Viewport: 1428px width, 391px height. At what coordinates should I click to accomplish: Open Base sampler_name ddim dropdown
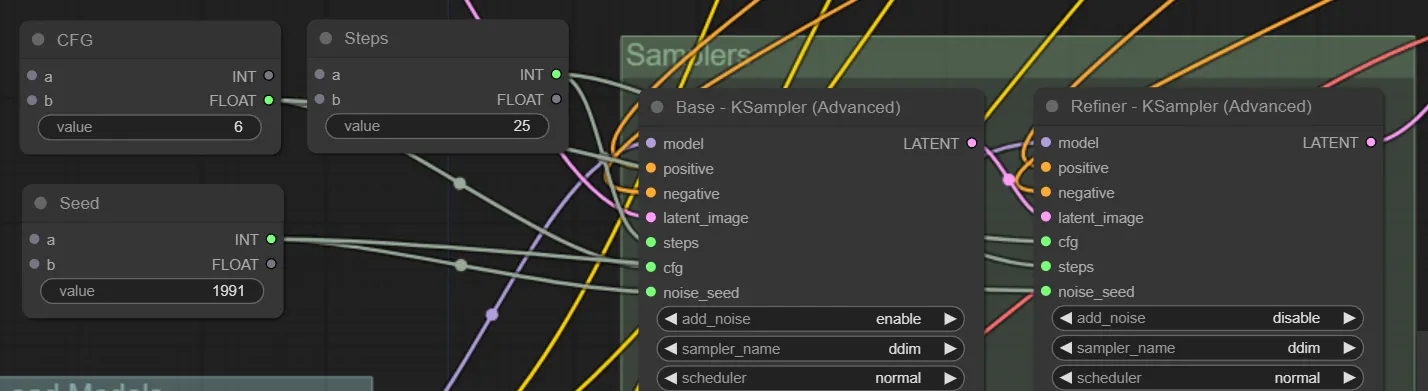click(x=811, y=349)
